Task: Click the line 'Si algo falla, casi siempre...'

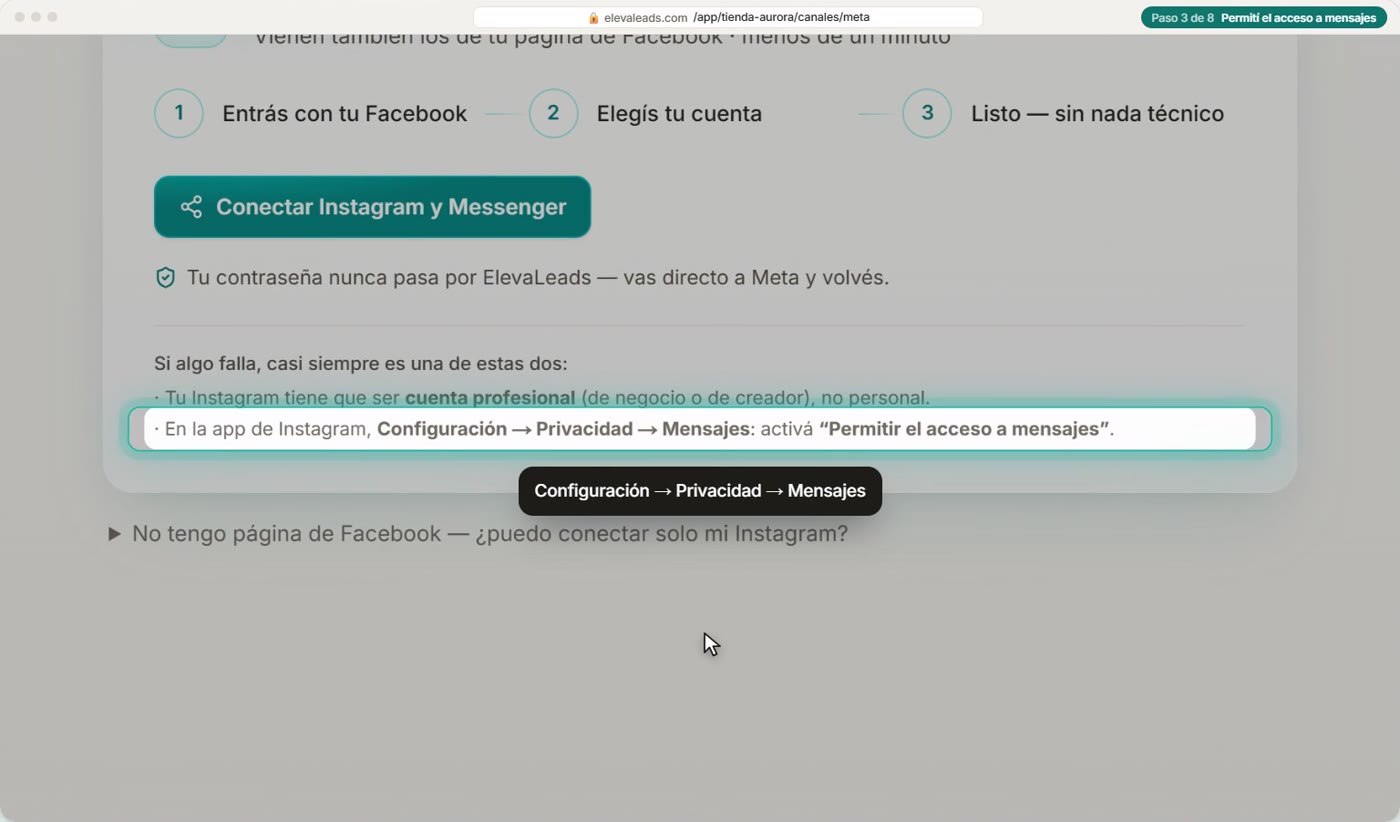Action: [361, 364]
